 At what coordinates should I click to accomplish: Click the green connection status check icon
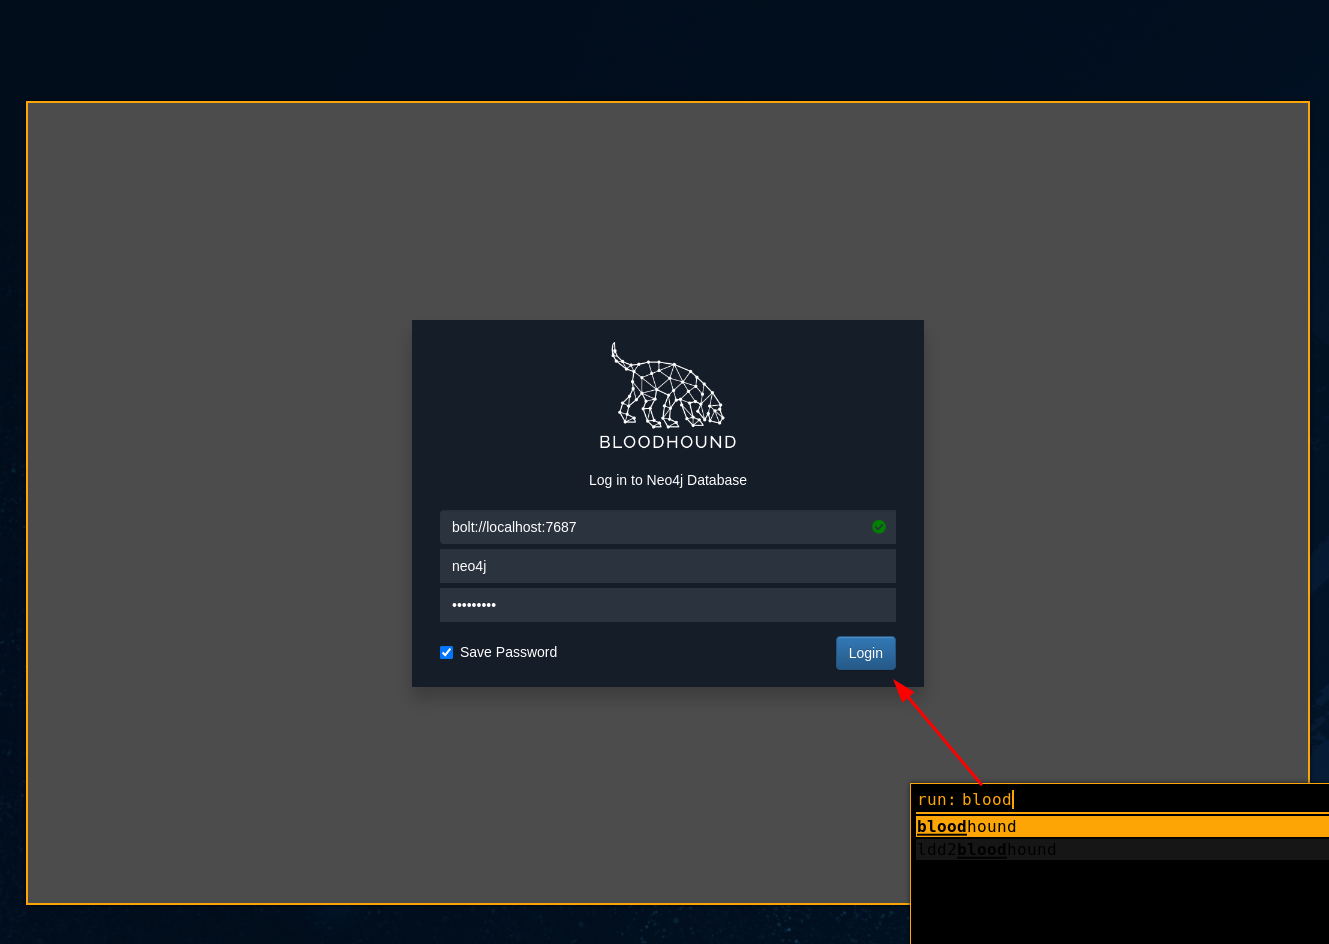(879, 527)
